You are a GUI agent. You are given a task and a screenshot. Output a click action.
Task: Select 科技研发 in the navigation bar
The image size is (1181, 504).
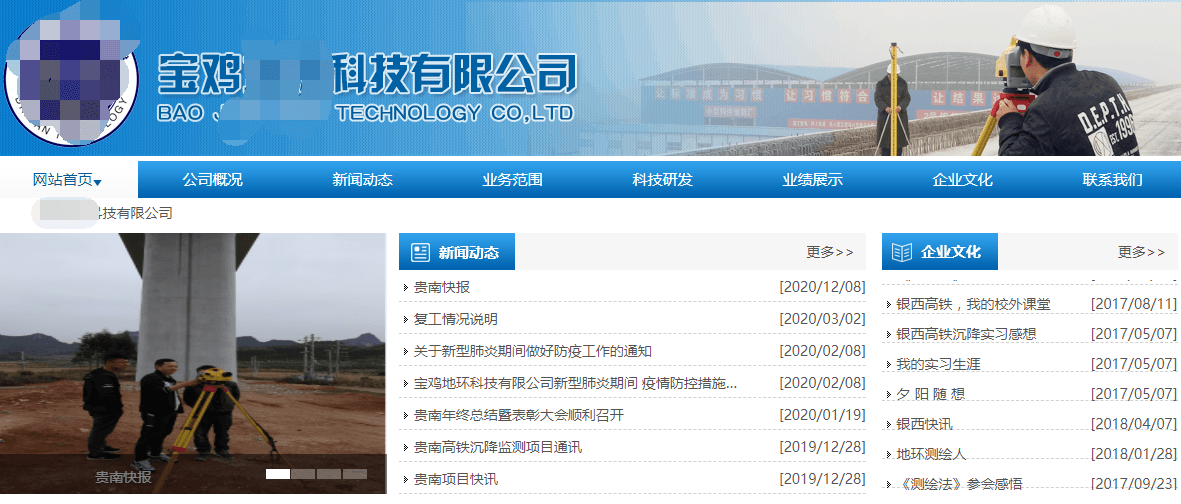point(662,180)
